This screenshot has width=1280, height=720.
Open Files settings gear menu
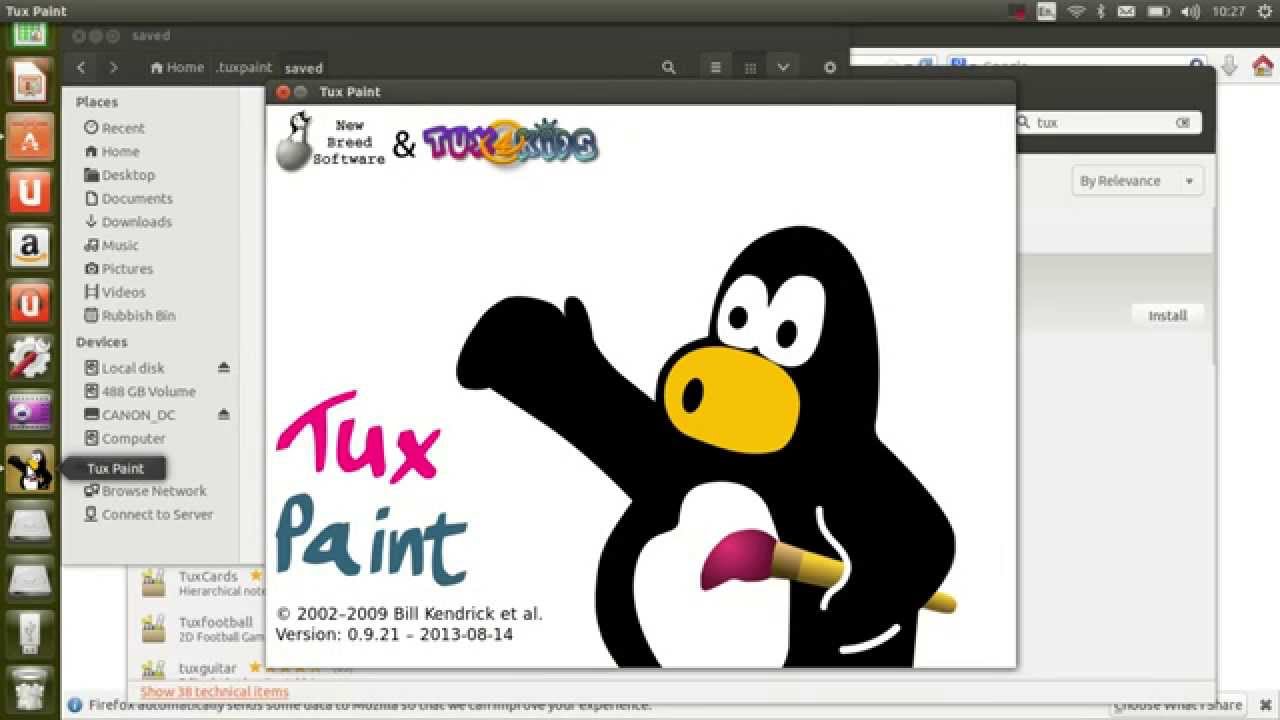[829, 67]
